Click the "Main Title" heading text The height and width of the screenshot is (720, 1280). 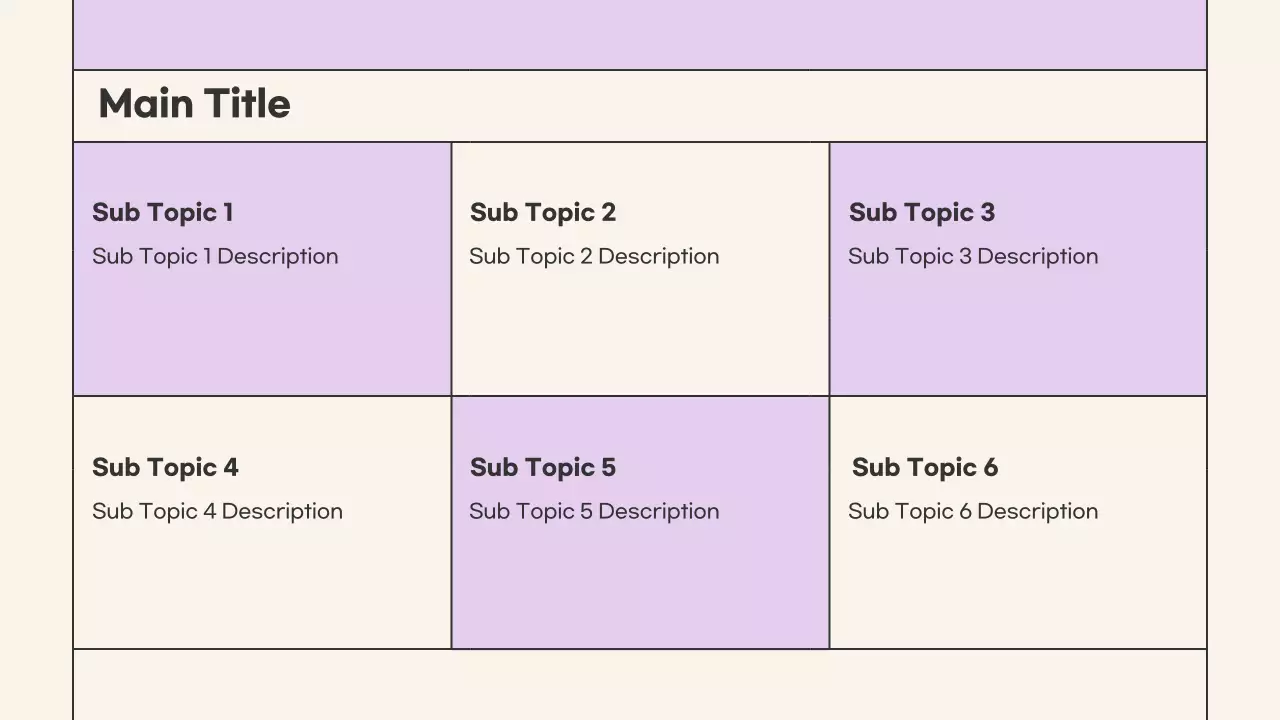pyautogui.click(x=194, y=104)
